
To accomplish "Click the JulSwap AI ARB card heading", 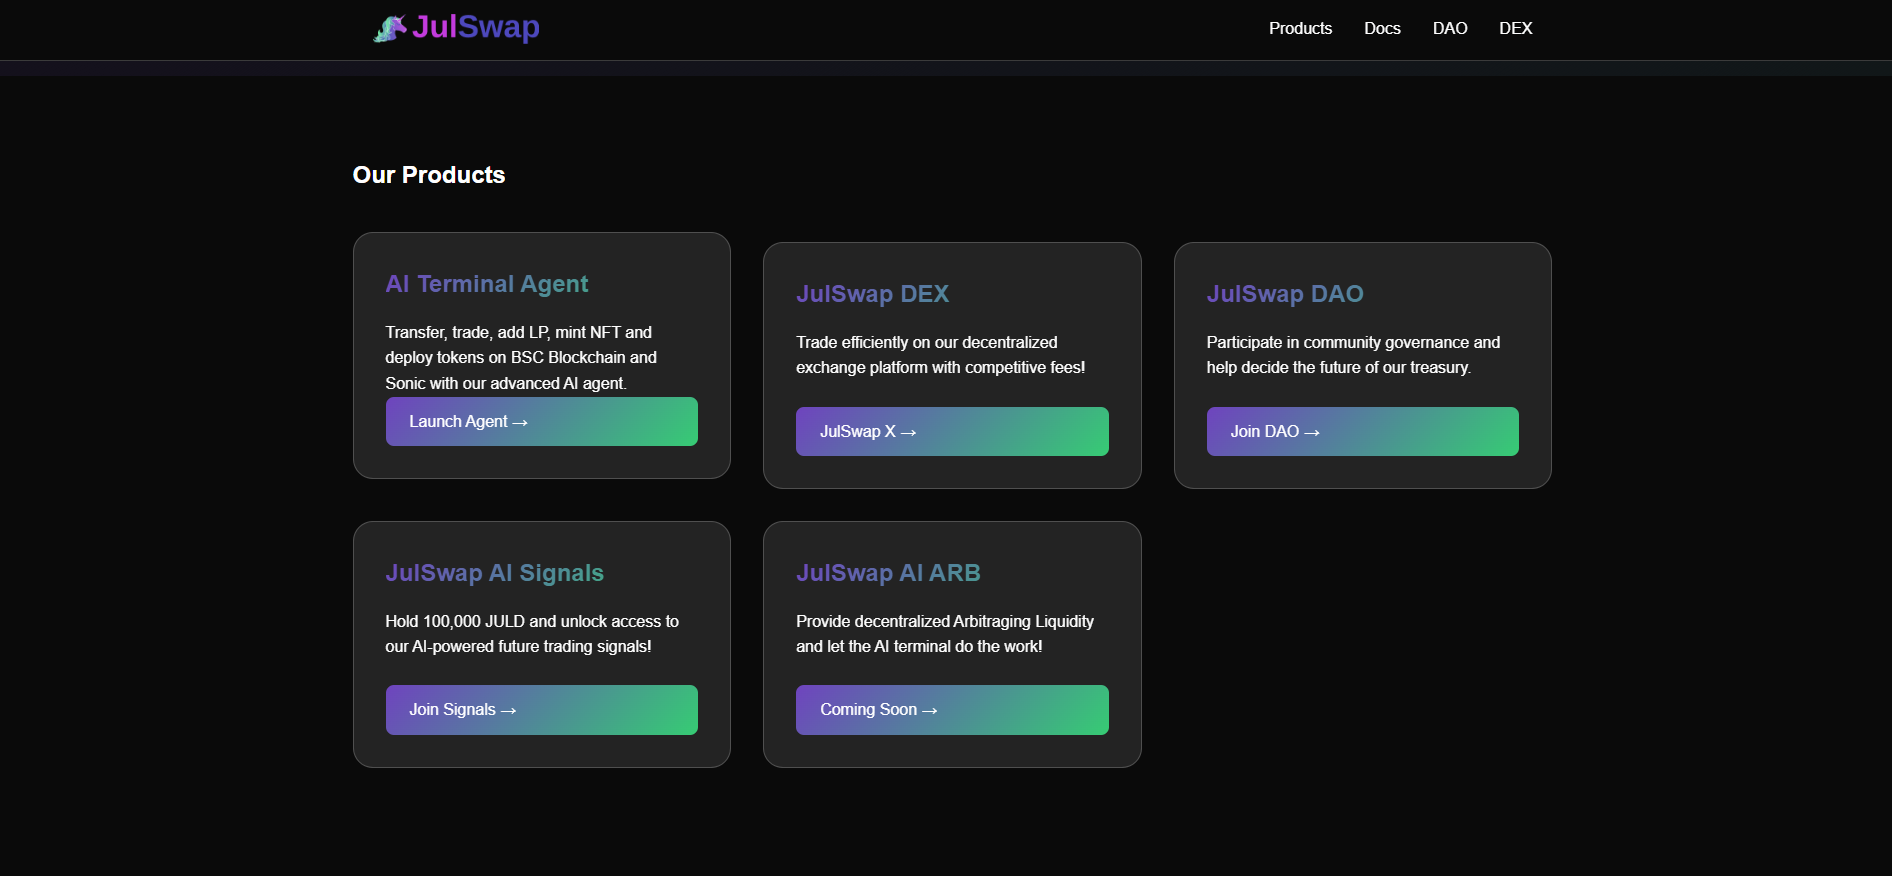I will [x=887, y=573].
